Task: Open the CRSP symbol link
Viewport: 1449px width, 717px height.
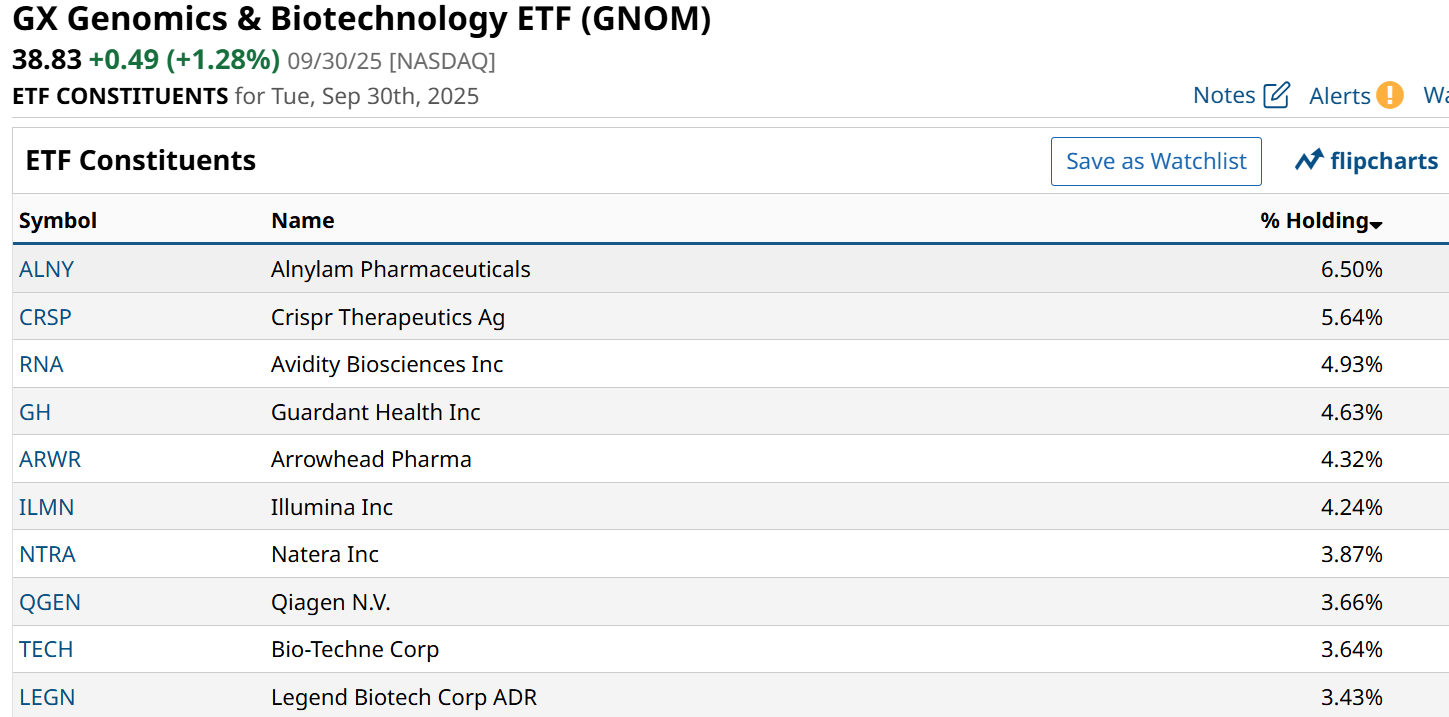Action: tap(45, 317)
